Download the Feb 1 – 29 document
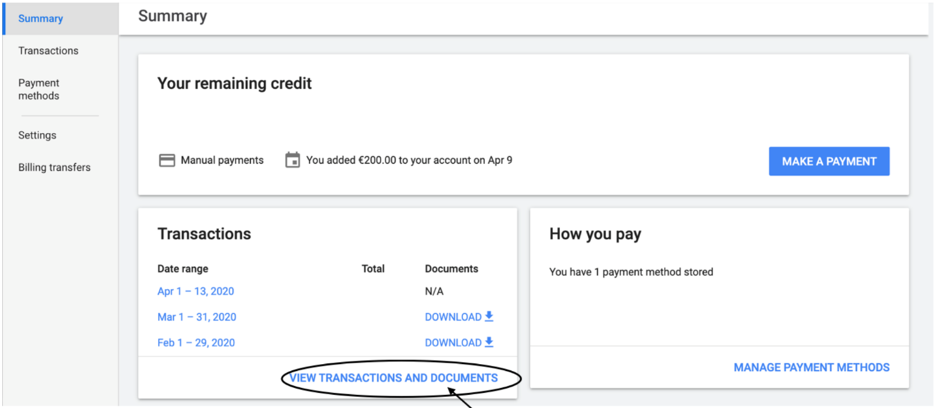This screenshot has width=939, height=408. point(459,343)
